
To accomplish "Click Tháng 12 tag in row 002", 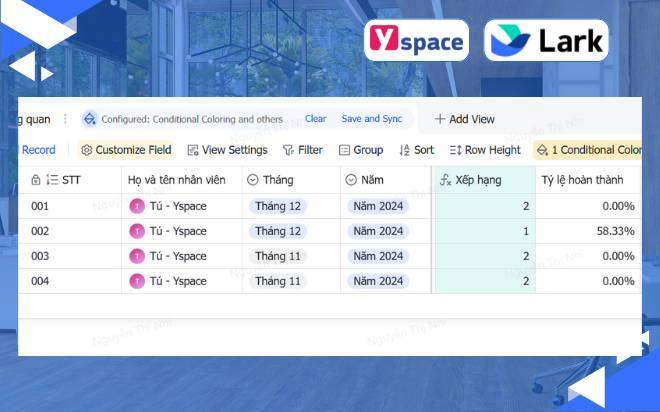I will coord(278,231).
